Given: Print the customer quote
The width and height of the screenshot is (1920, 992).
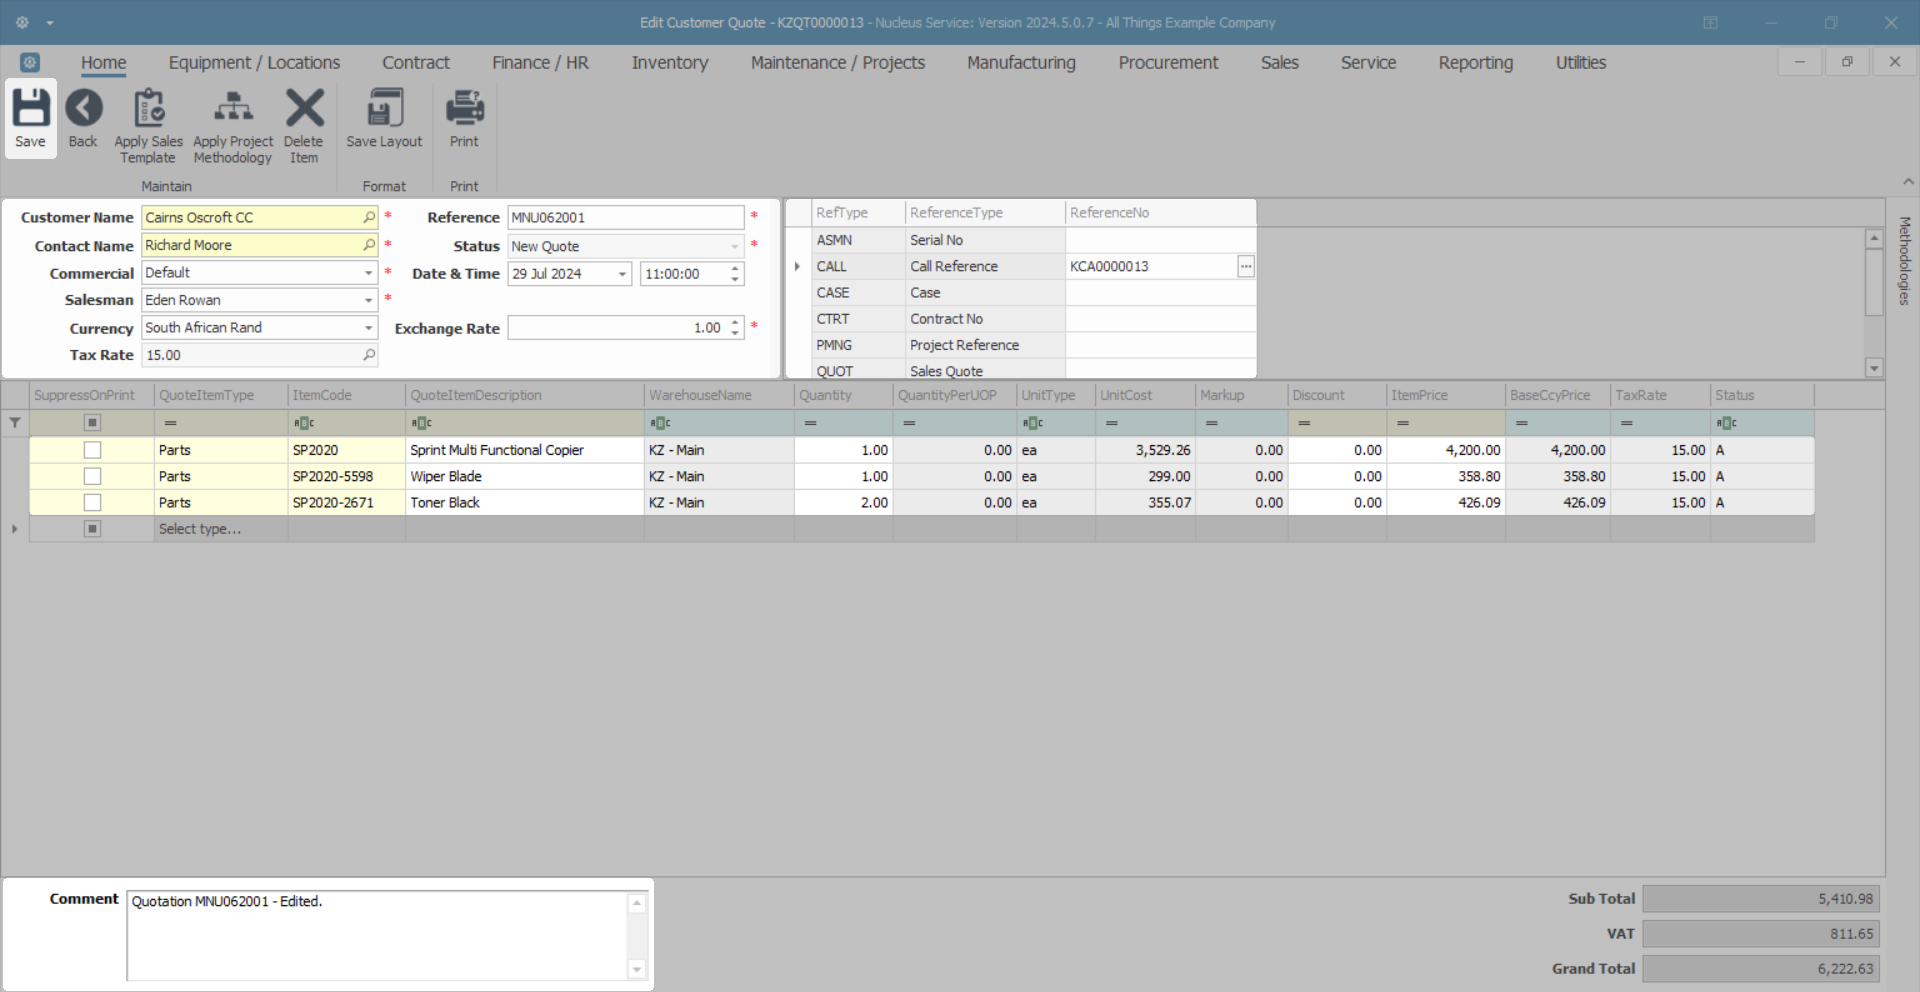Looking at the screenshot, I should (464, 119).
